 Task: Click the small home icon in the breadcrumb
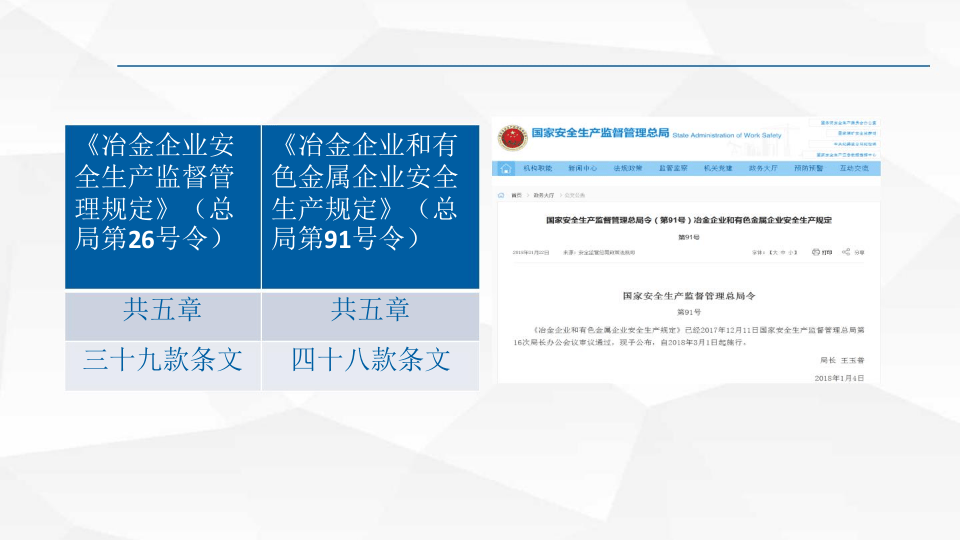(x=501, y=195)
